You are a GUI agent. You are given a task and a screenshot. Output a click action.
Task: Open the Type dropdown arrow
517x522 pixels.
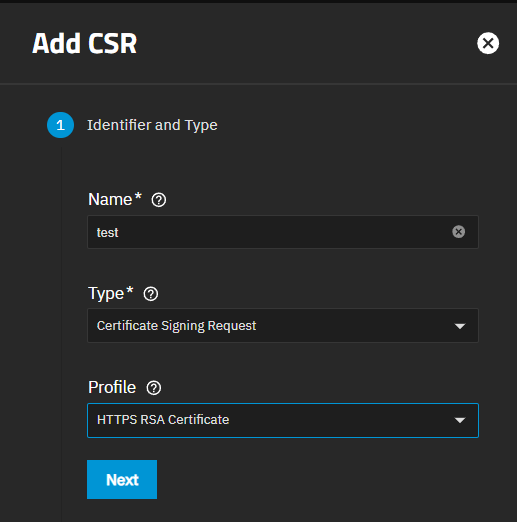(x=460, y=326)
